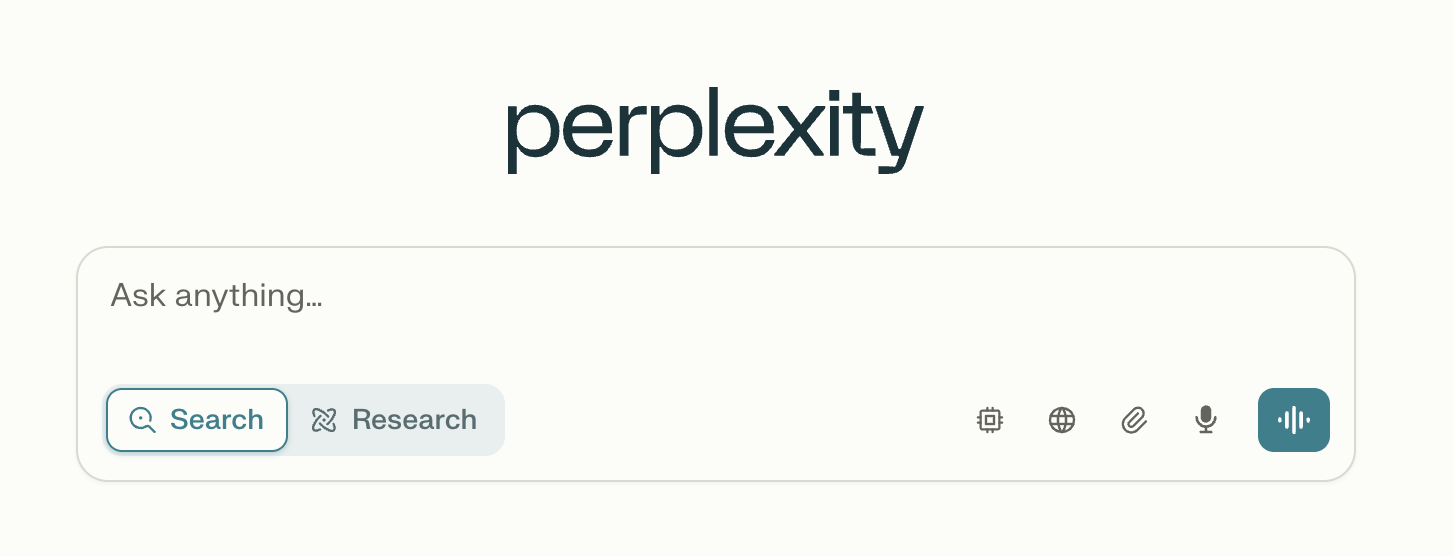Click the globe sources icon
Screen dimensions: 1454x556
[1062, 420]
